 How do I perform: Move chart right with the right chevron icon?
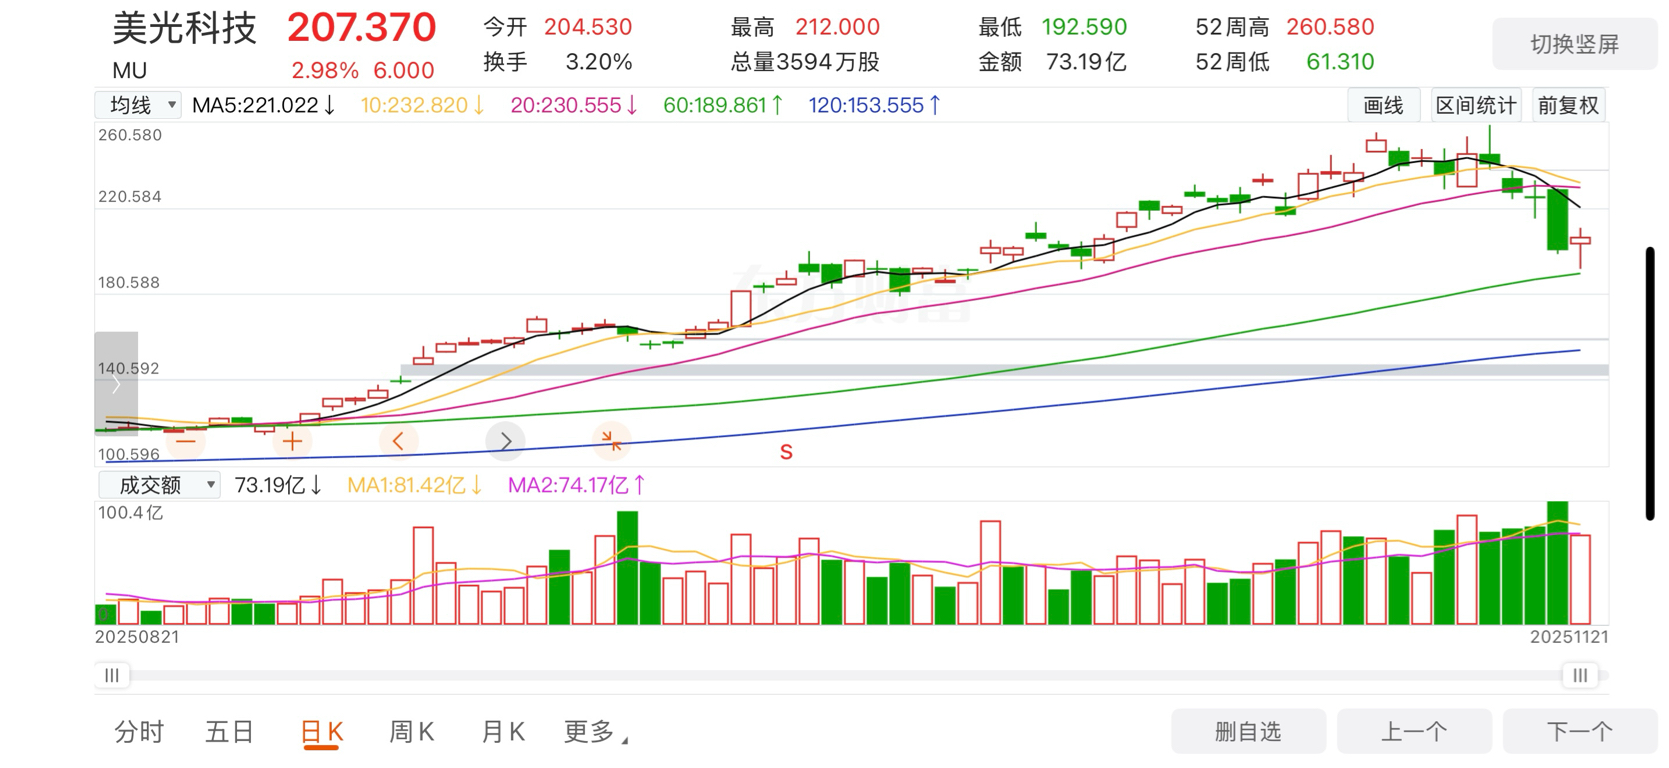coord(505,441)
